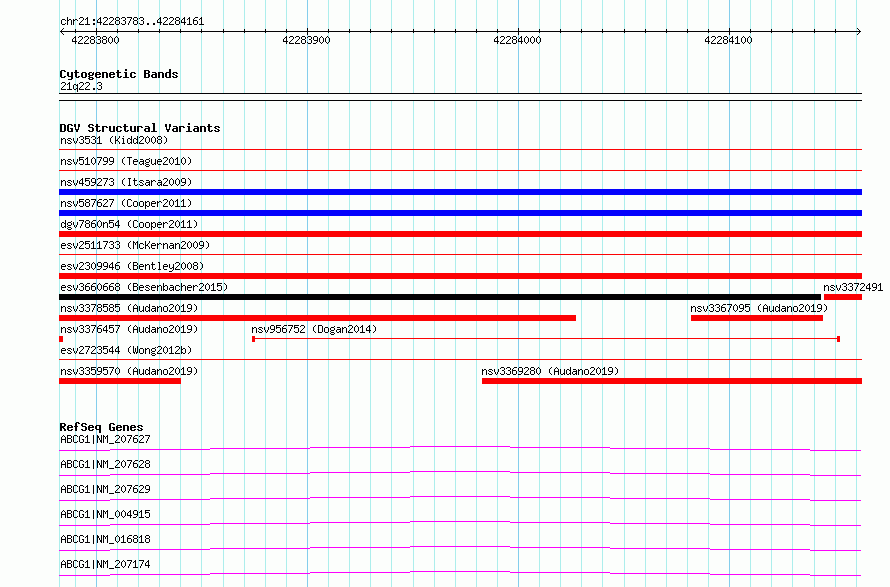
Task: Open the ABCG1|NM_207628 transcript
Action: 105,464
